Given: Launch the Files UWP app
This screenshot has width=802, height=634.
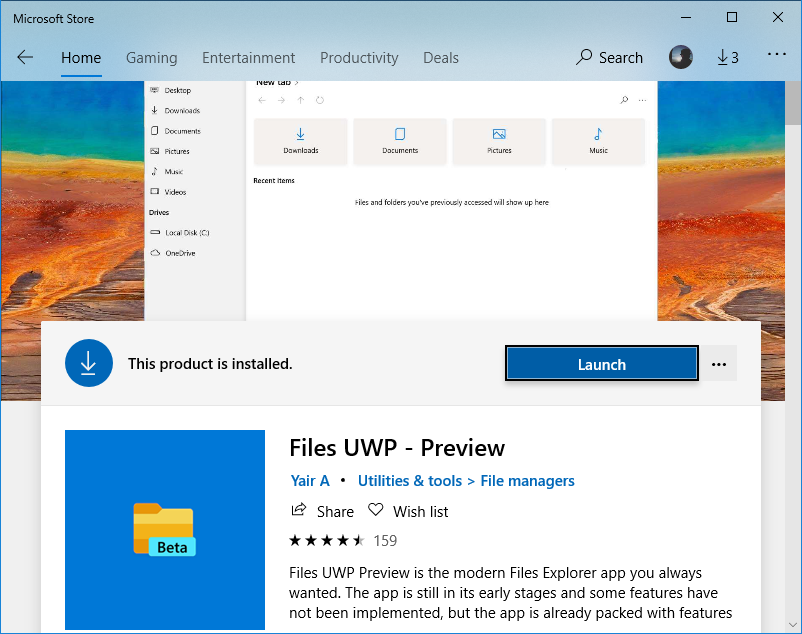Looking at the screenshot, I should point(602,364).
